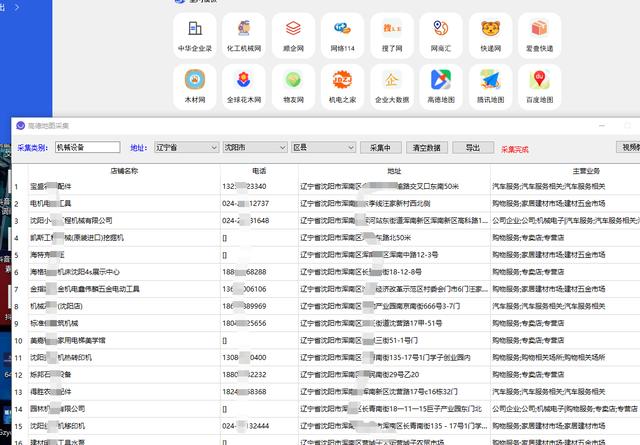Click the 地址 column header

[x=394, y=171]
